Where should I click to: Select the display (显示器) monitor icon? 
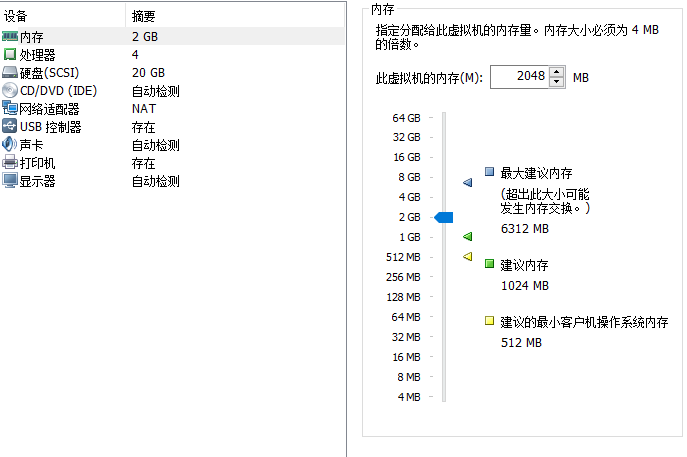(x=10, y=181)
